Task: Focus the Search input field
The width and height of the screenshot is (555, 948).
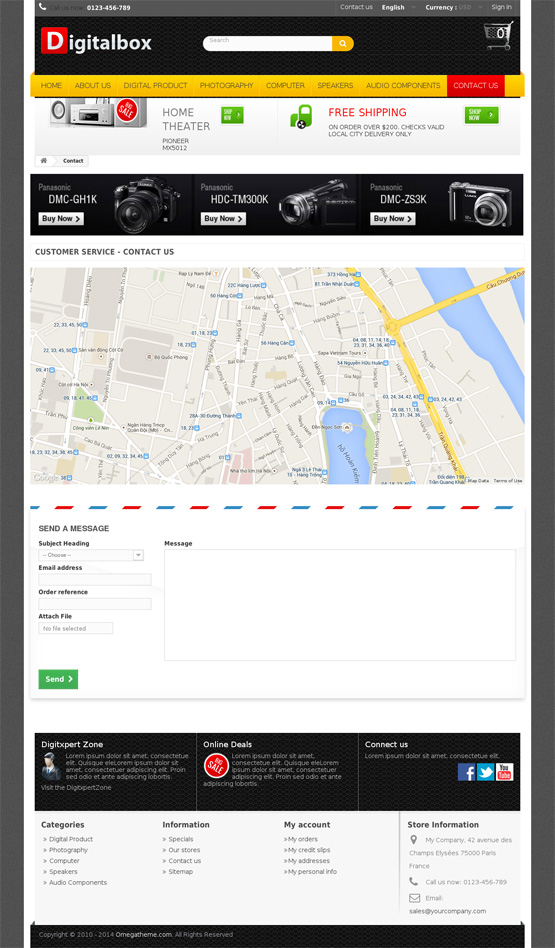Action: (268, 44)
